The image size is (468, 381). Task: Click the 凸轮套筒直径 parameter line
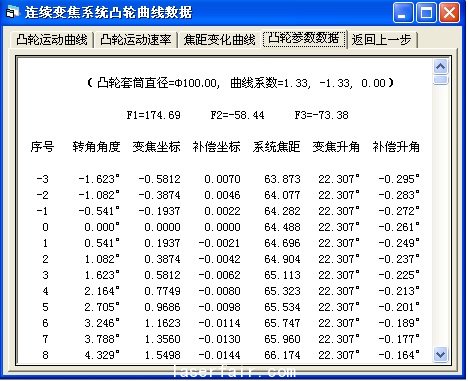pyautogui.click(x=240, y=83)
